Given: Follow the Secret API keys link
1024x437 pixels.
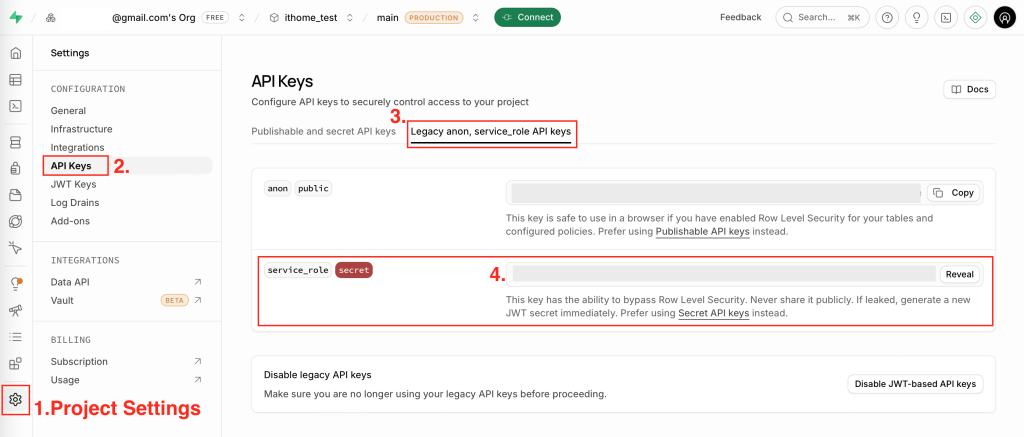Looking at the screenshot, I should (x=714, y=314).
